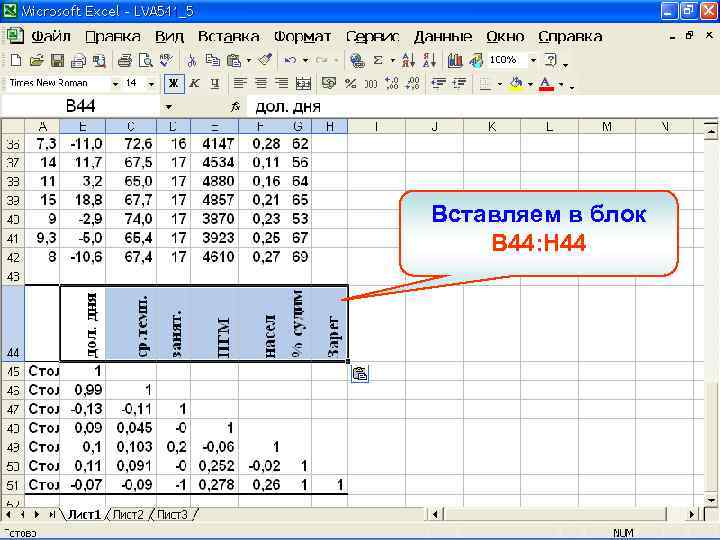Screen dimensions: 720x540
Task: Expand the Paste options arrow in toolbar
Action: (x=248, y=60)
